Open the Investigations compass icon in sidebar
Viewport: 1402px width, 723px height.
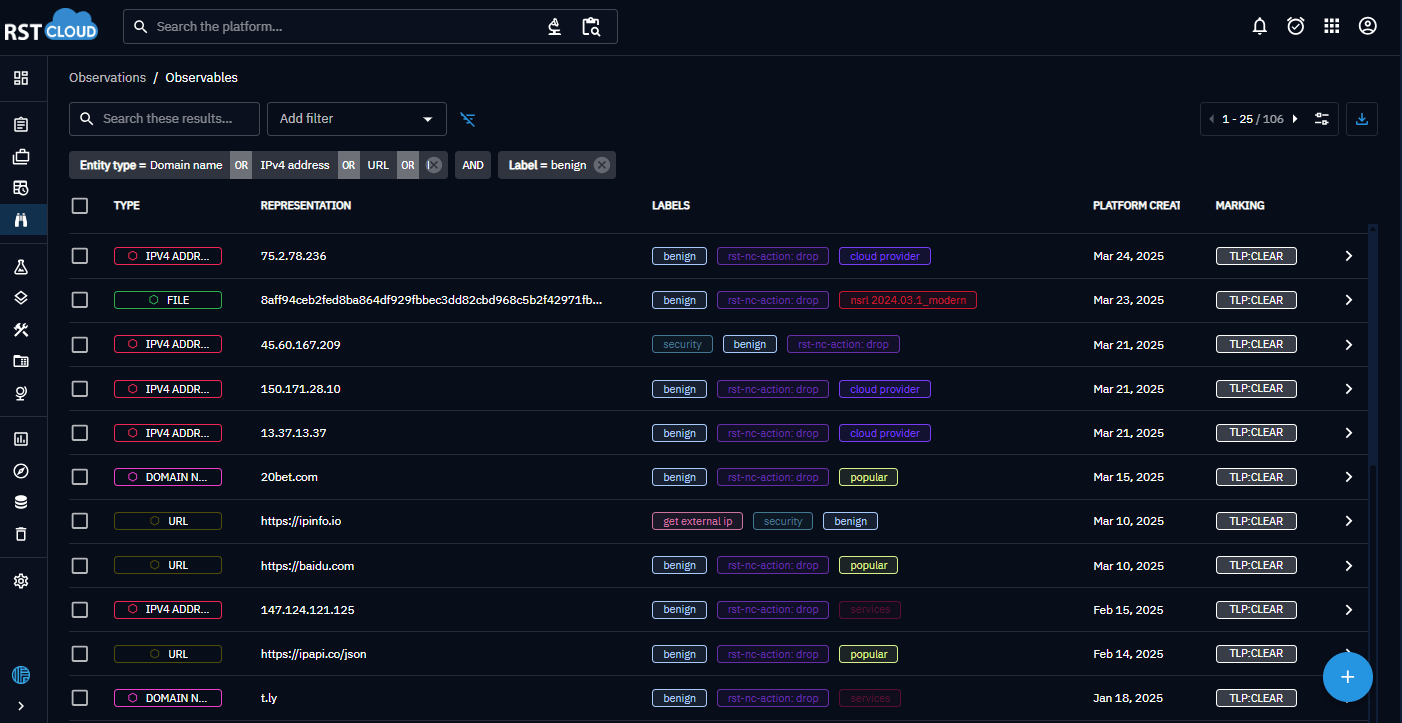[x=21, y=471]
